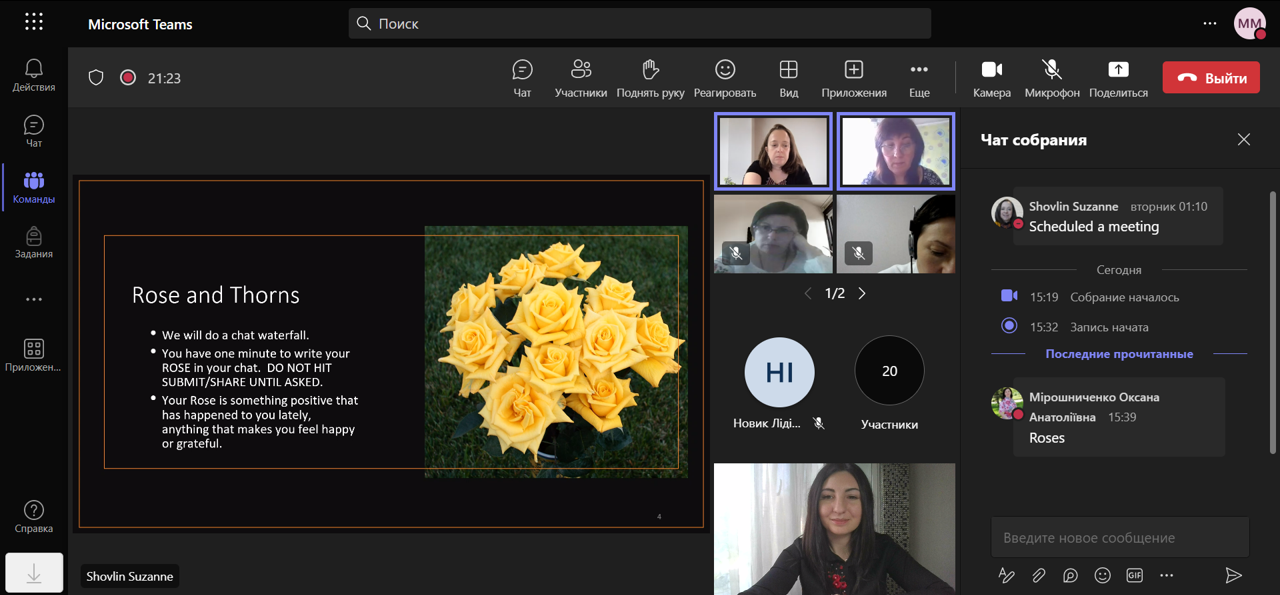Screen dimensions: 1280x595
Task: Click the yellow roses image on slide
Action: 556,351
